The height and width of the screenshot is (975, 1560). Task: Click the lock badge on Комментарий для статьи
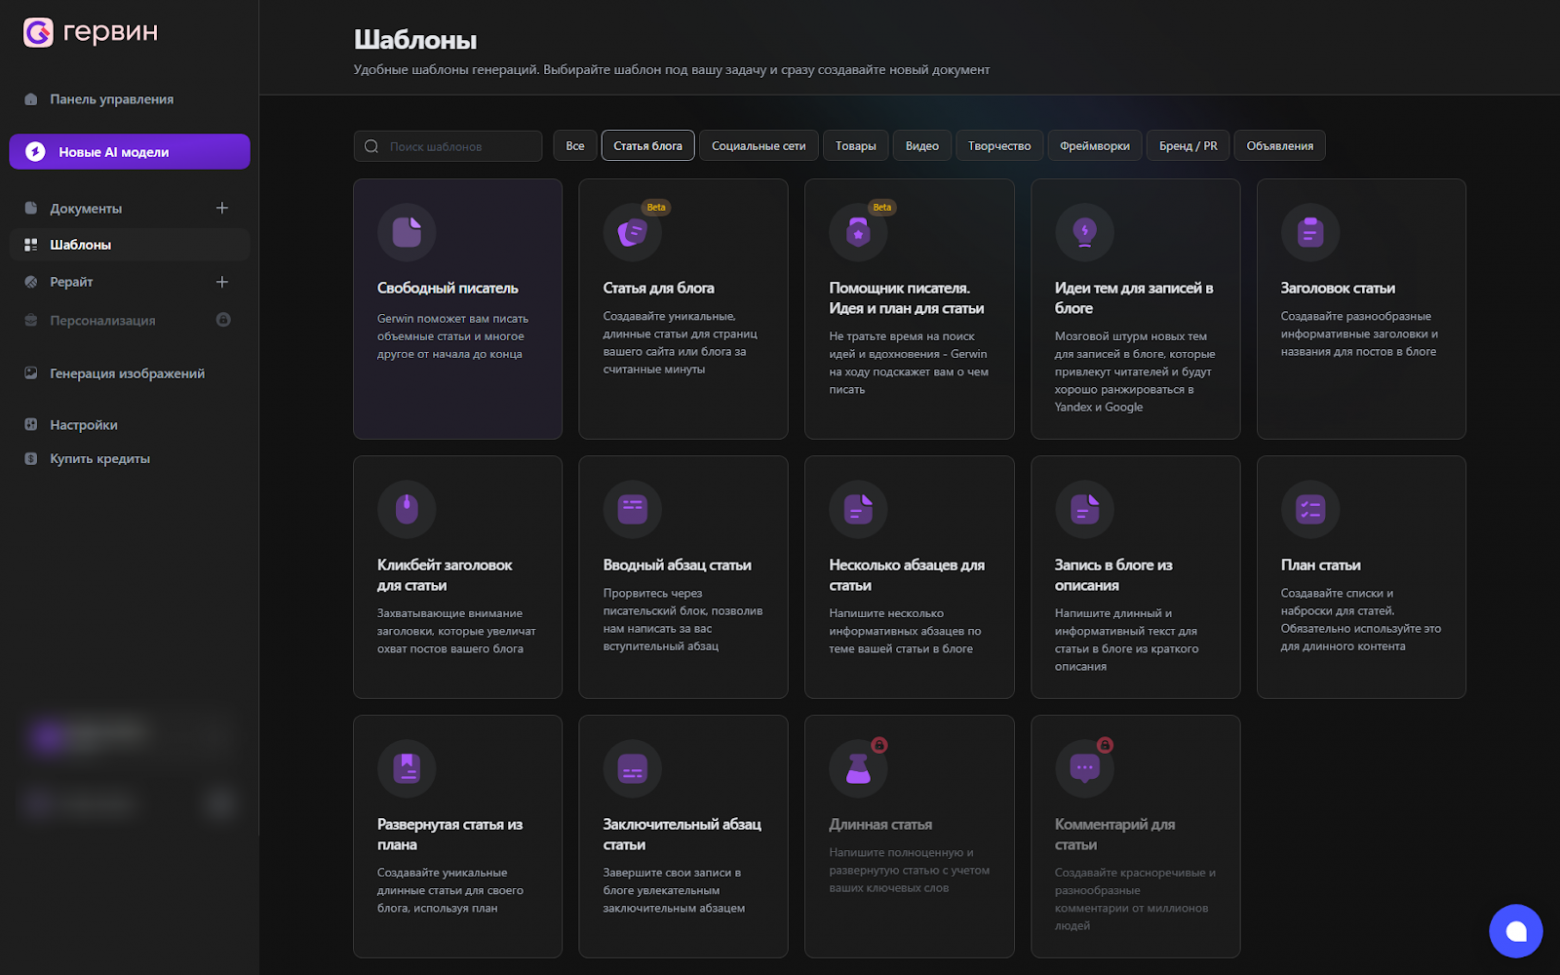pyautogui.click(x=1105, y=745)
